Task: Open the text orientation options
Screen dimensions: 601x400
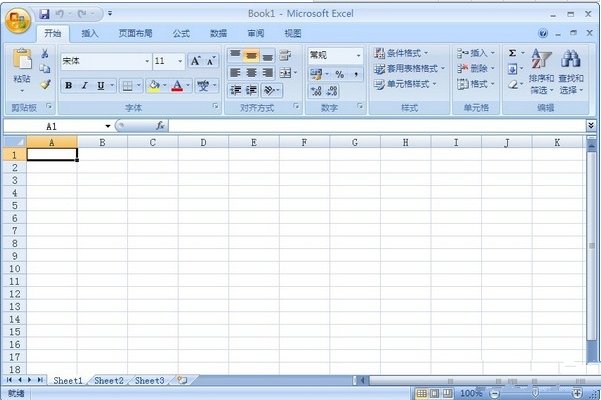Action: coord(270,90)
